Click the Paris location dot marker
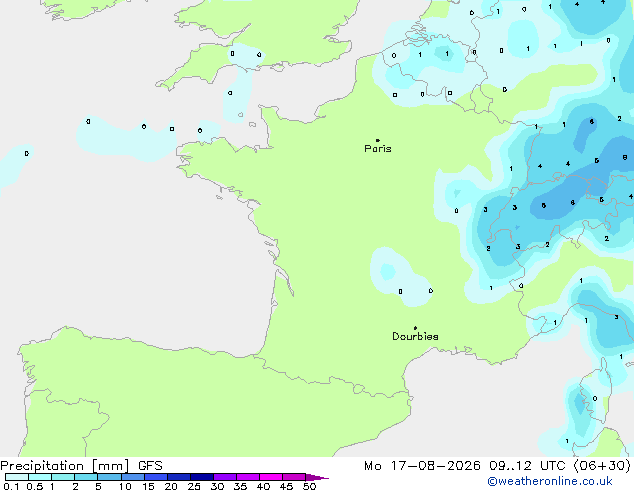Viewport: 634px width, 490px height. [x=378, y=140]
